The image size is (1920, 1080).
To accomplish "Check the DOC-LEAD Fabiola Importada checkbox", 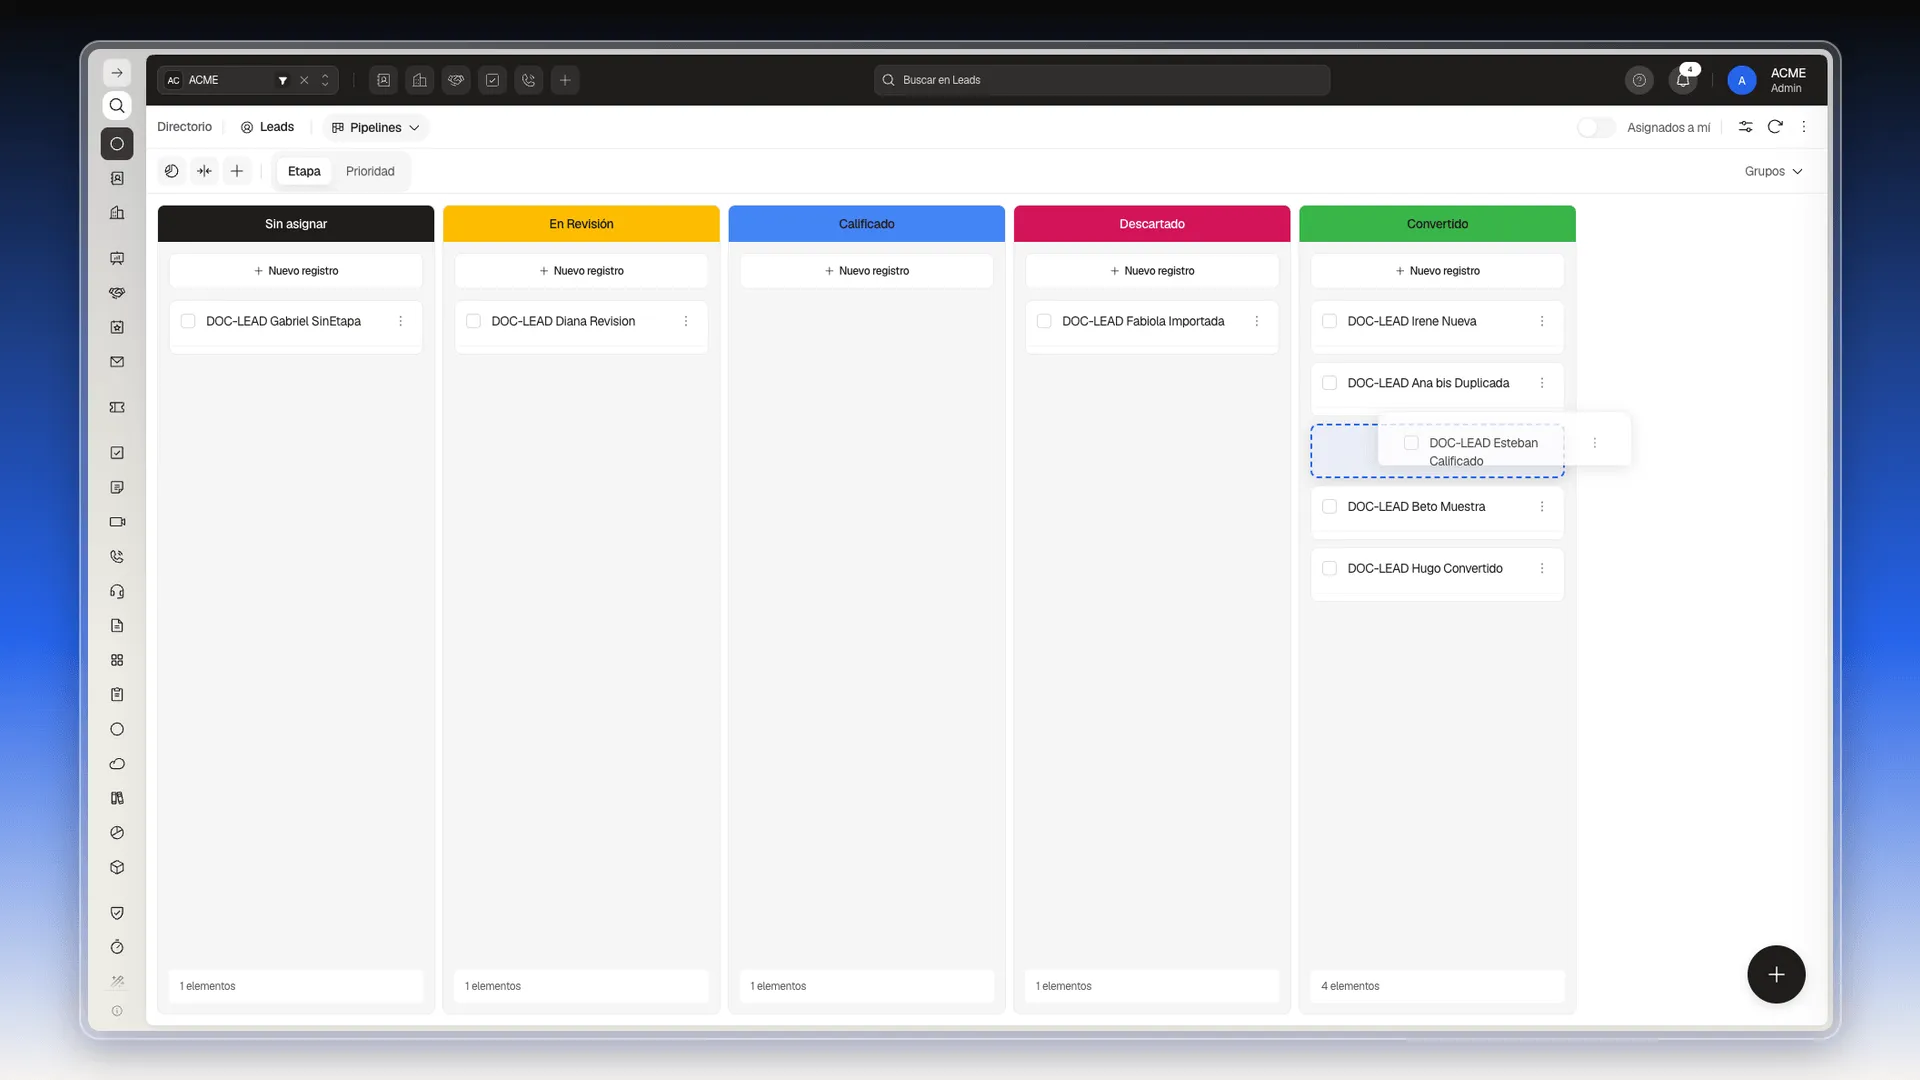I will click(1044, 321).
